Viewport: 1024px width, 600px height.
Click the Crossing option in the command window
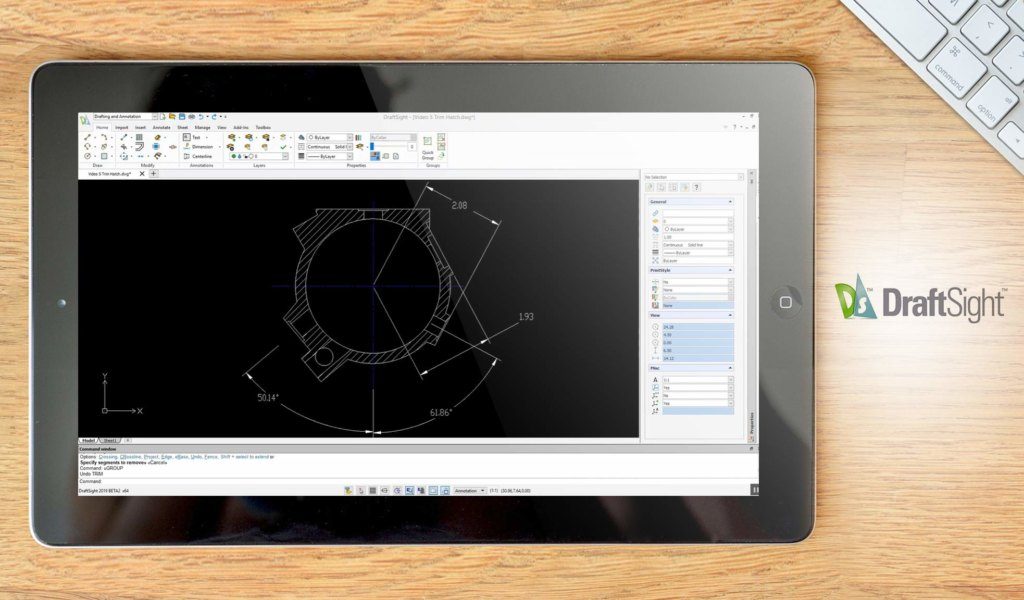tap(106, 456)
